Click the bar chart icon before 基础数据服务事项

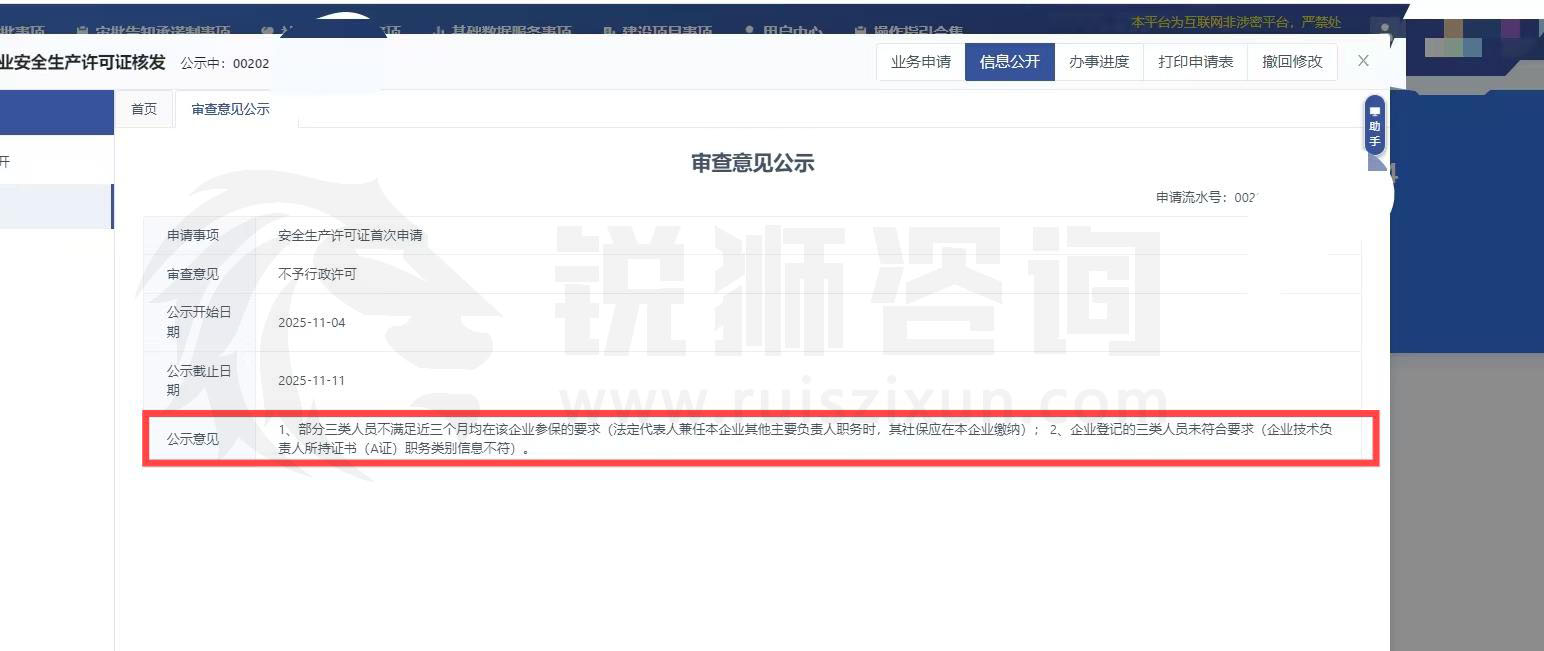pyautogui.click(x=438, y=32)
